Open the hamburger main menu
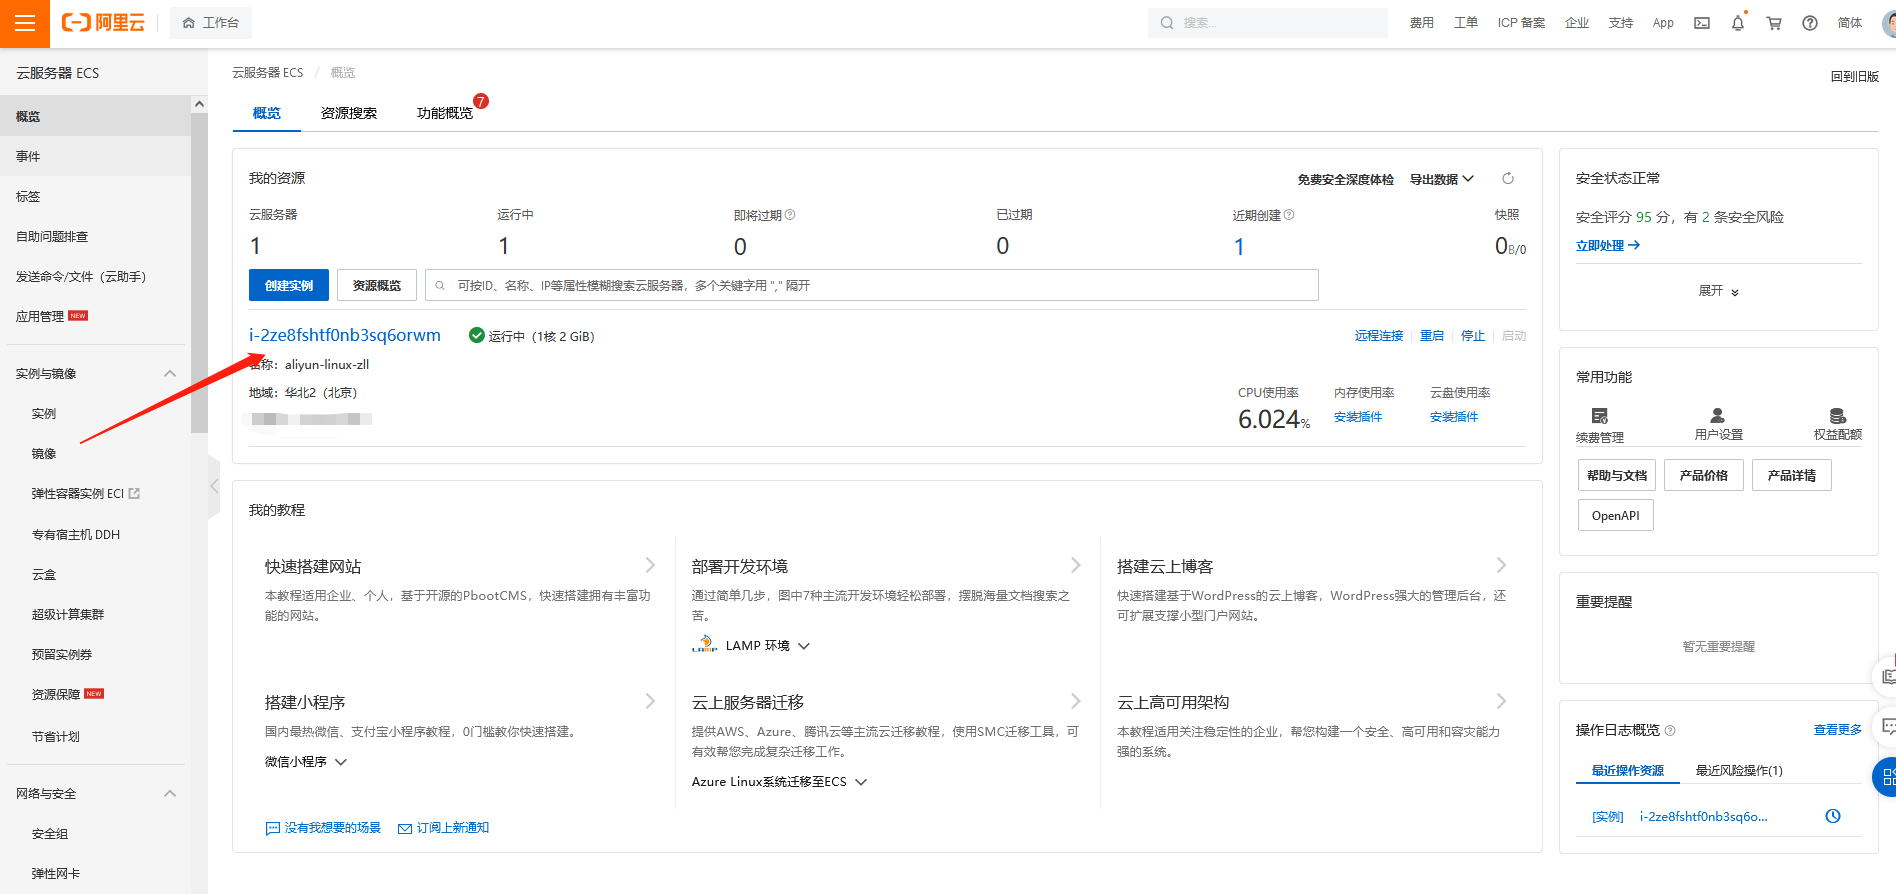This screenshot has width=1896, height=894. pos(25,23)
